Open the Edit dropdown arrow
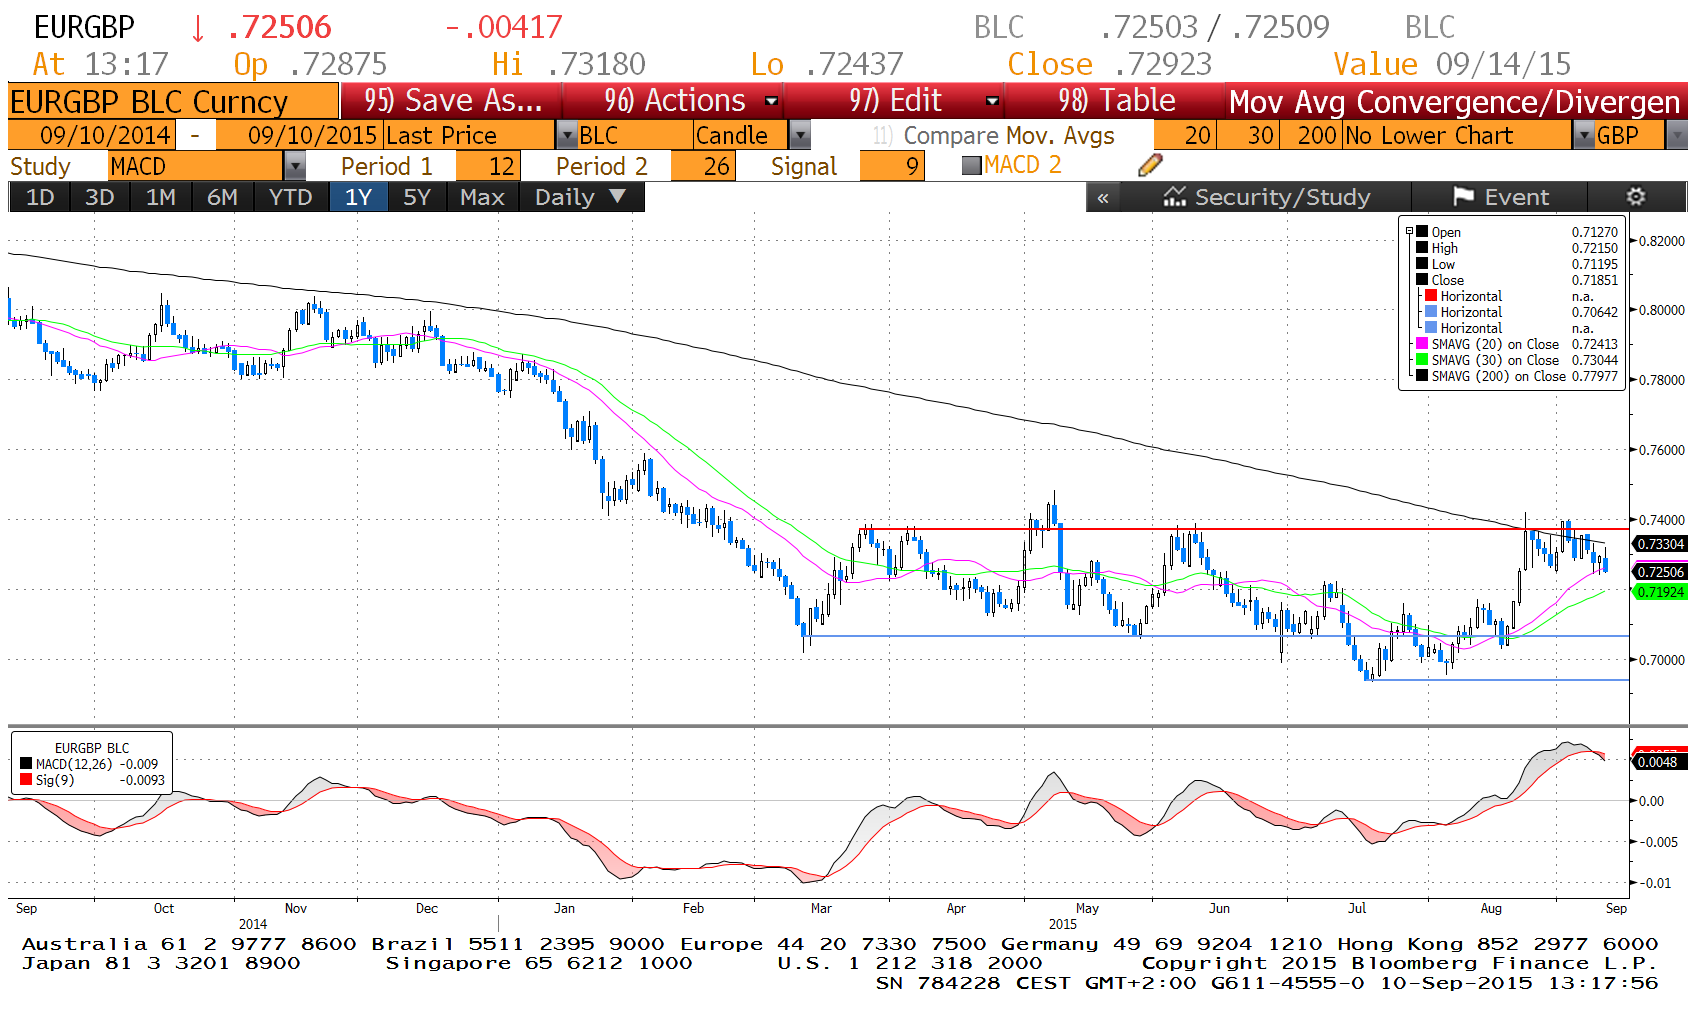The width and height of the screenshot is (1696, 1011). coord(992,101)
